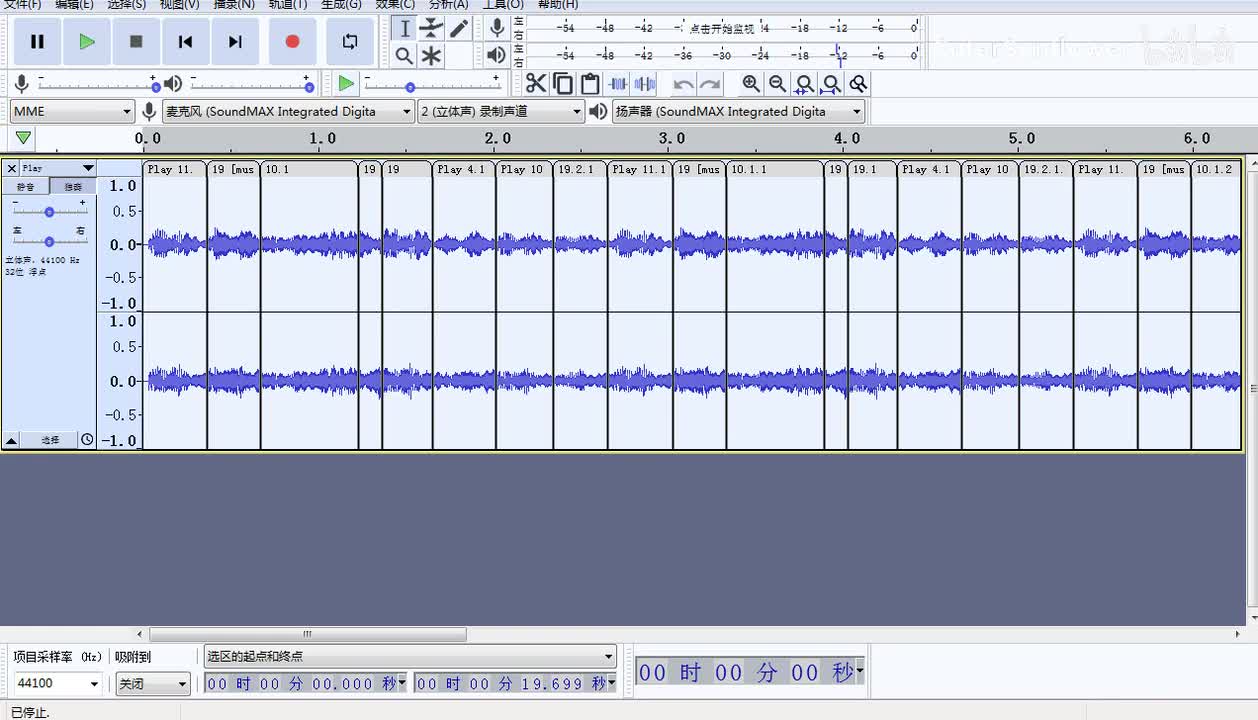Click the Pause transport button
The image size is (1258, 720).
pyautogui.click(x=37, y=42)
